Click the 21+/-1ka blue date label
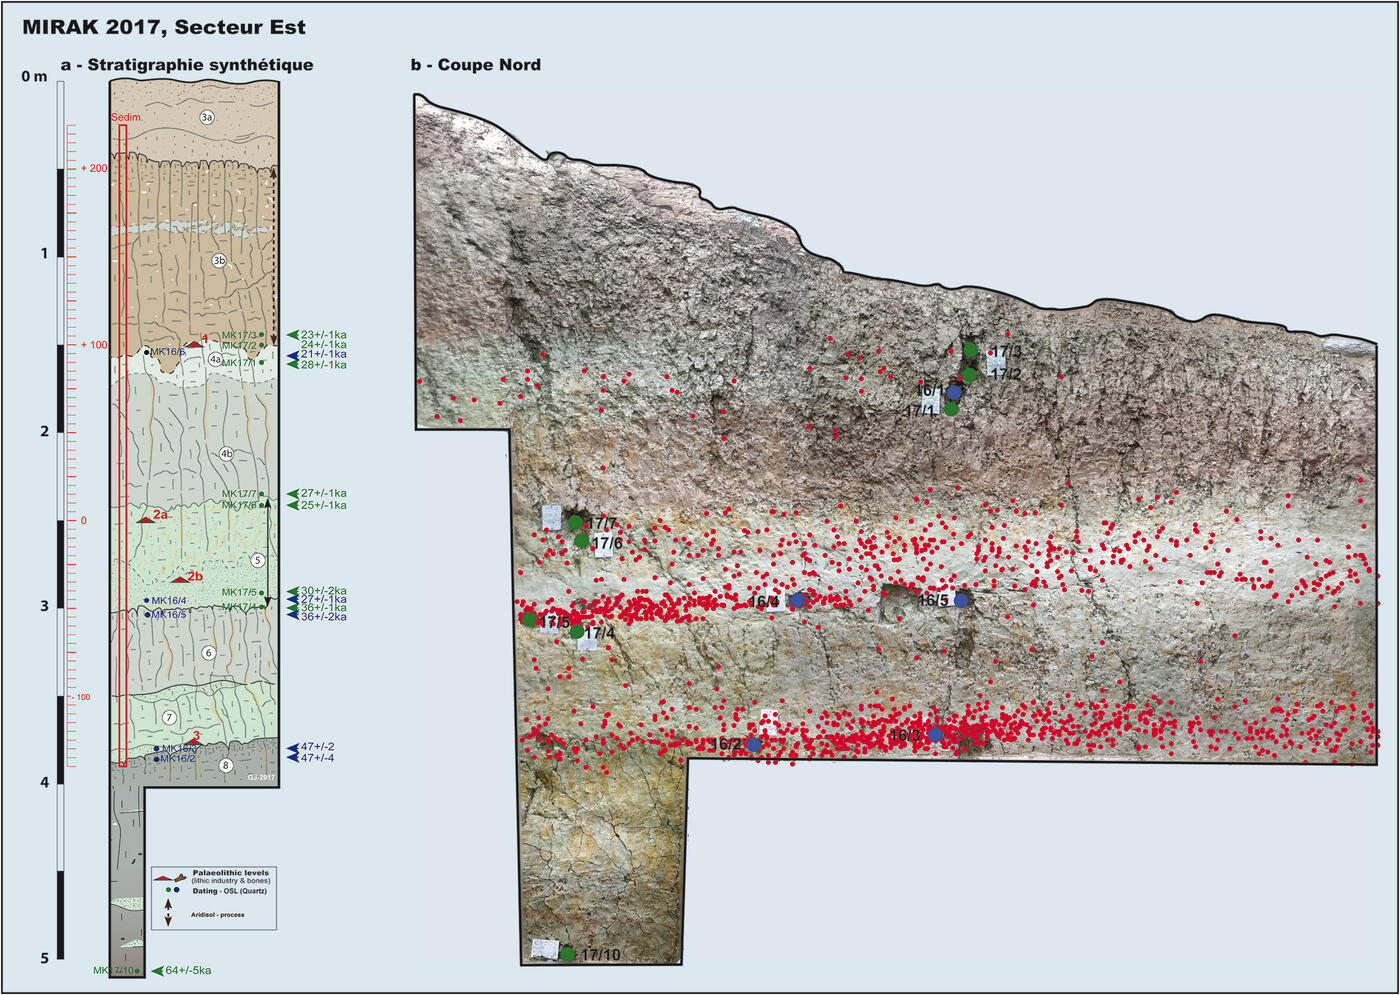The height and width of the screenshot is (995, 1400). pos(323,354)
